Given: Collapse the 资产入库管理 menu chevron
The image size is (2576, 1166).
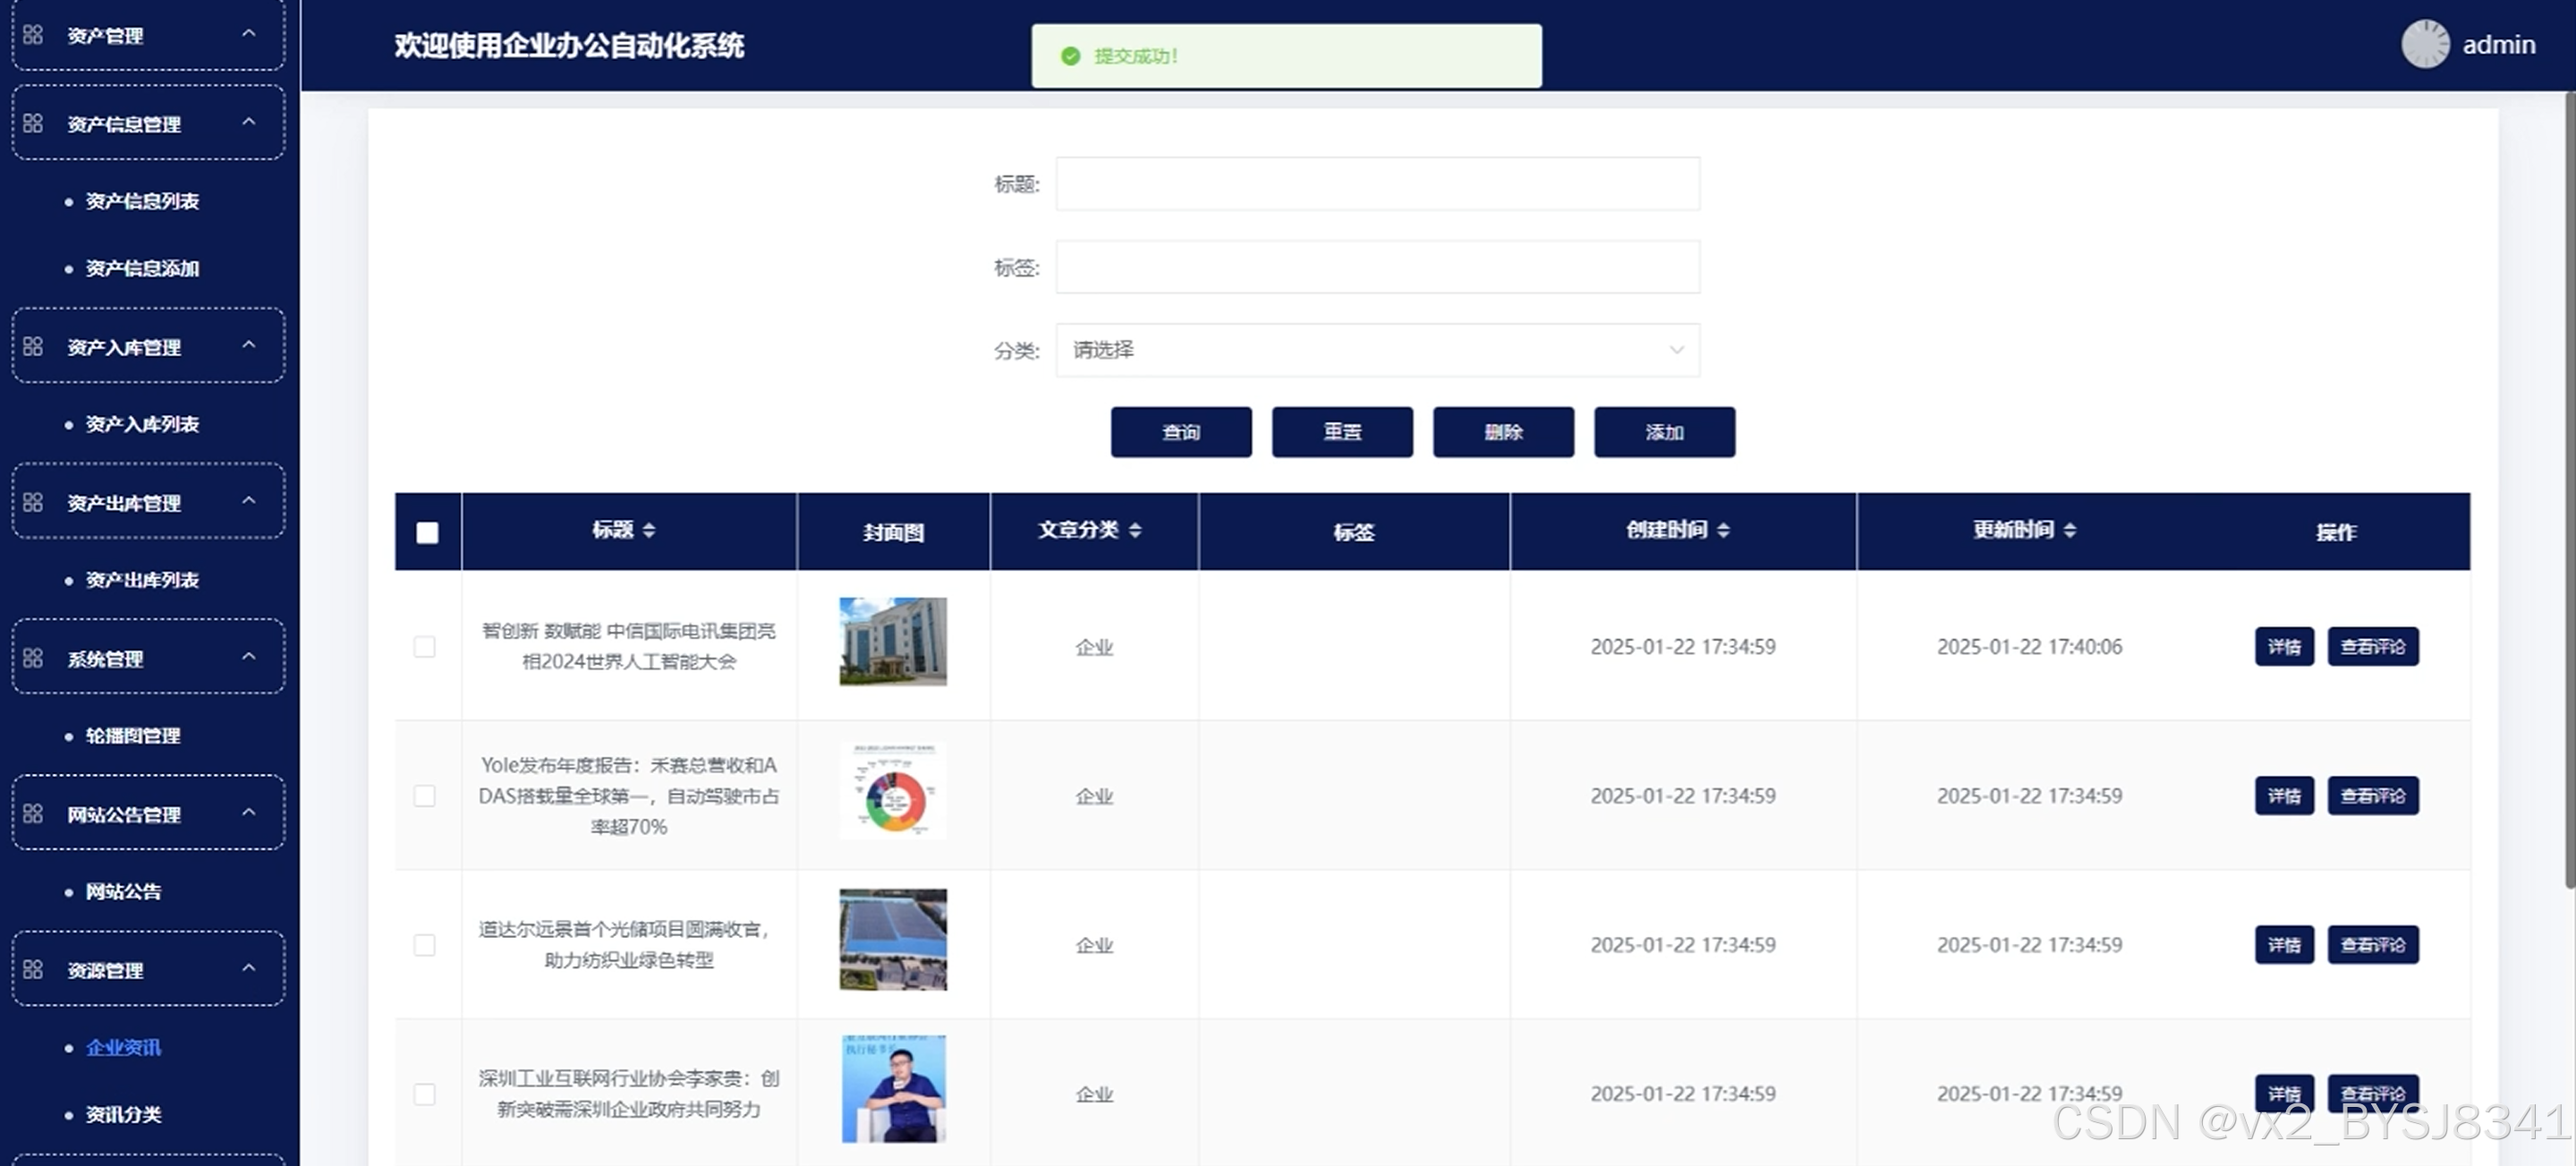Looking at the screenshot, I should point(249,345).
